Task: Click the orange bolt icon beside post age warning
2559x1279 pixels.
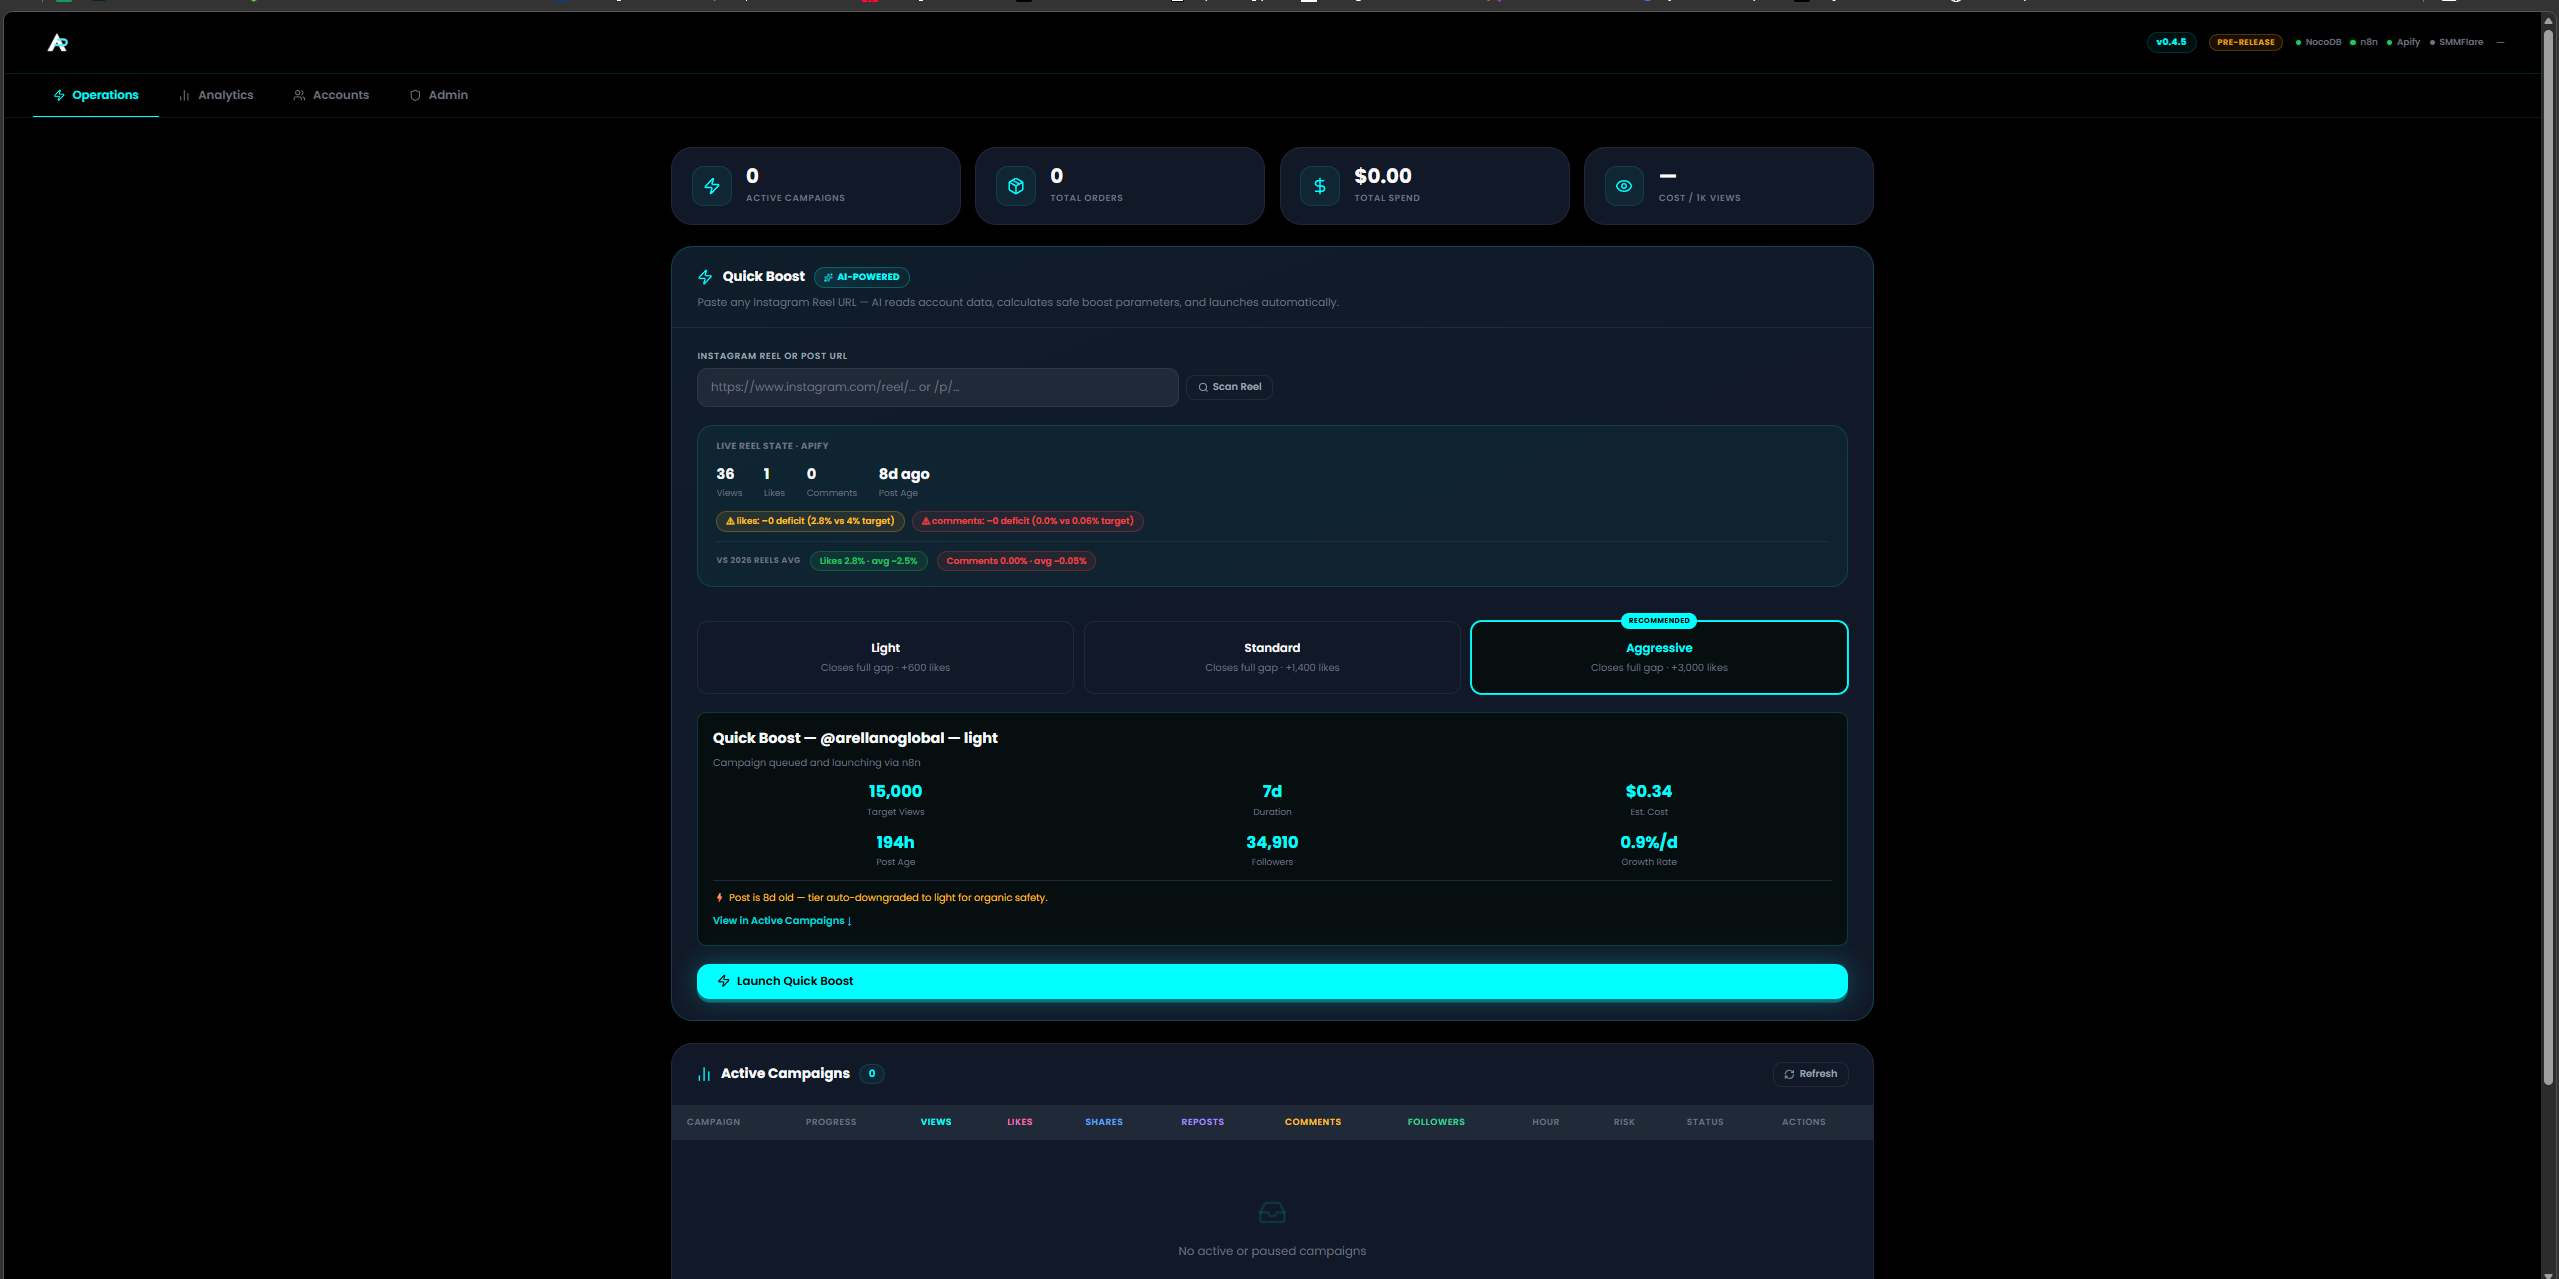Action: coord(719,898)
